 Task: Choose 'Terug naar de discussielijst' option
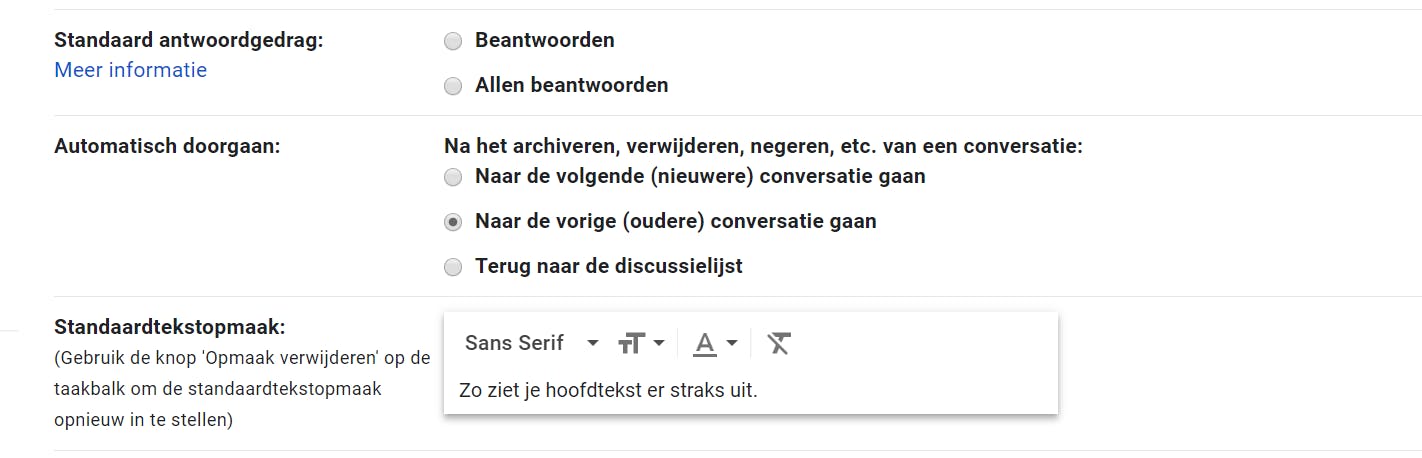[x=453, y=267]
